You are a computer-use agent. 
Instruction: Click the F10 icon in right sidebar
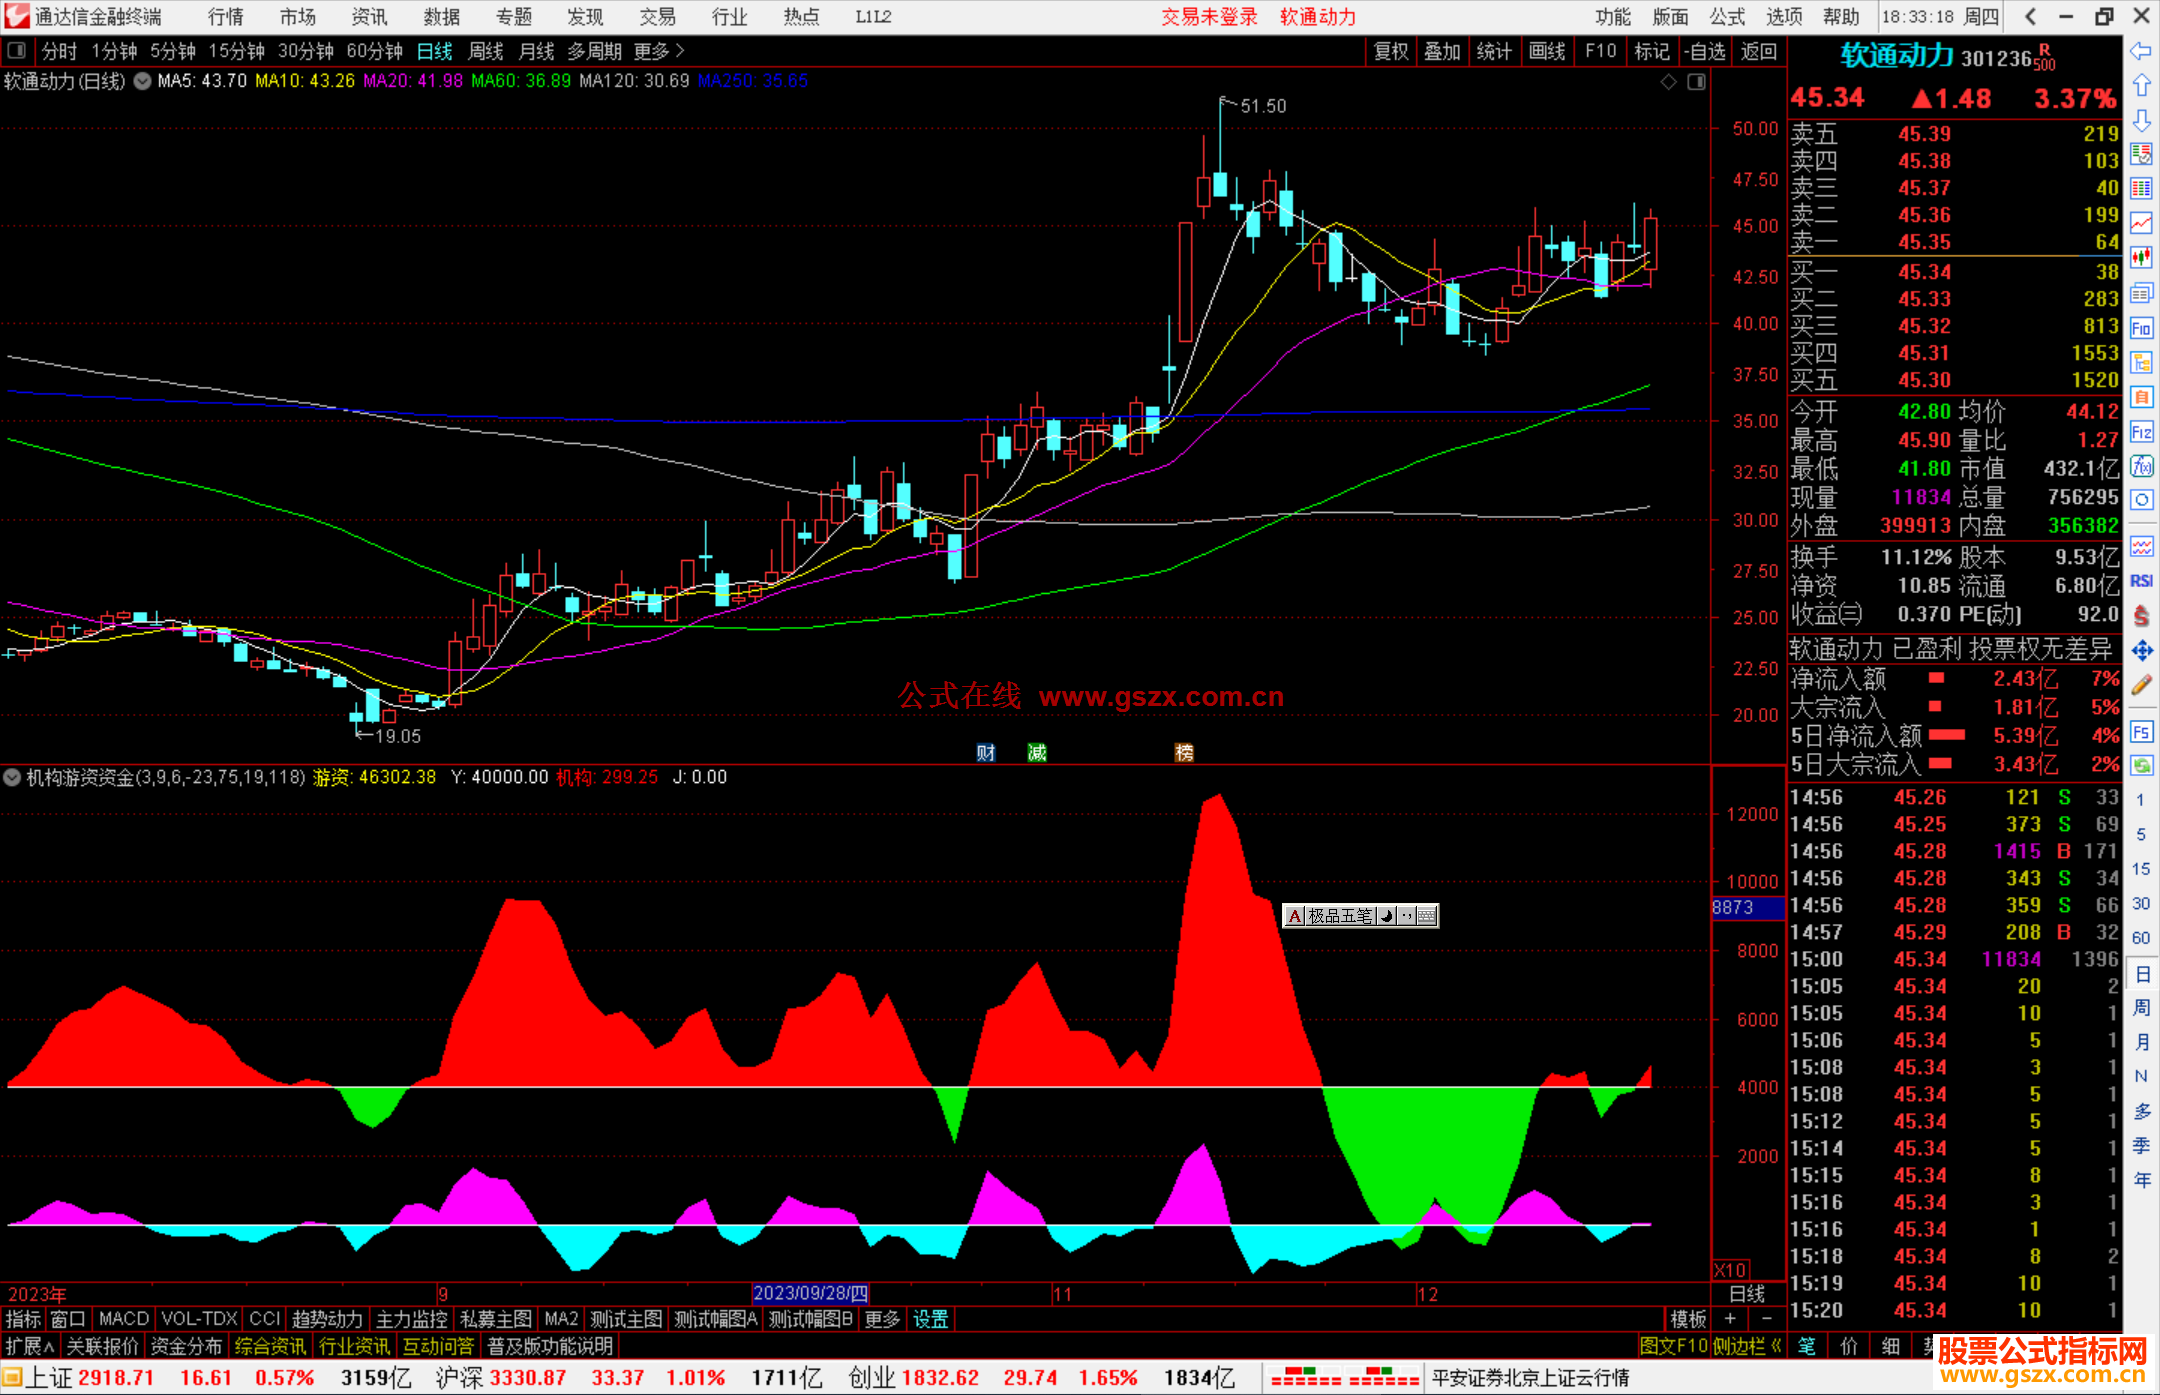(2141, 329)
